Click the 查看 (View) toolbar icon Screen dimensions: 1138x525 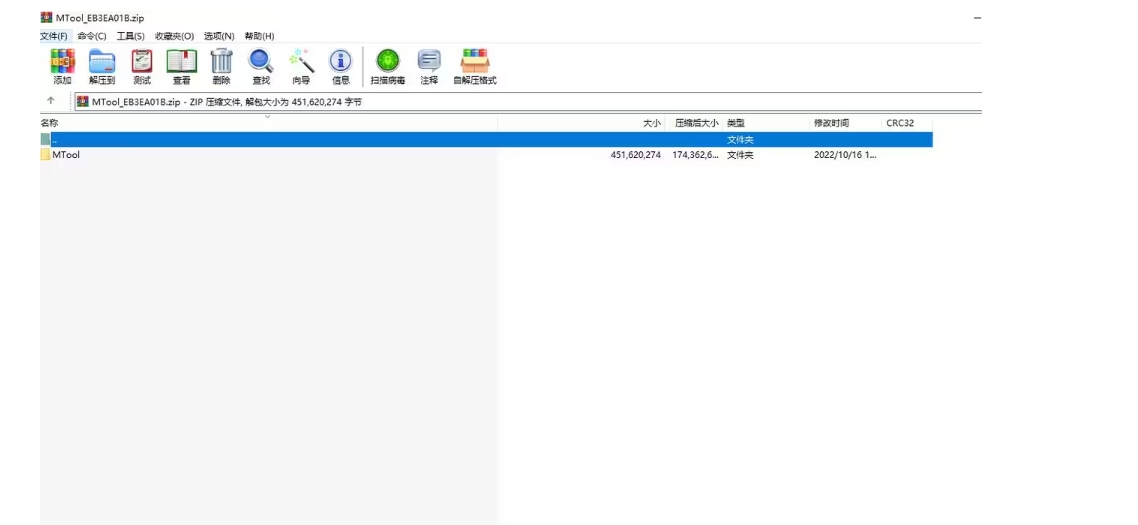click(181, 62)
